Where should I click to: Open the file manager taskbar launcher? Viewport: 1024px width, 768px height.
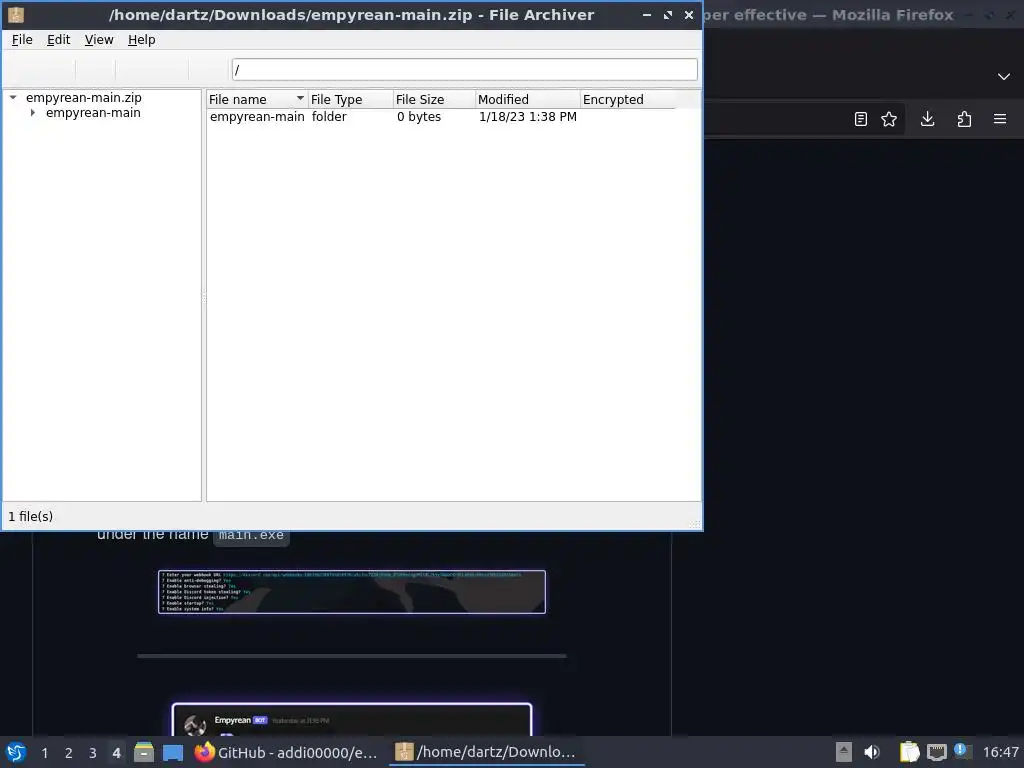(144, 752)
